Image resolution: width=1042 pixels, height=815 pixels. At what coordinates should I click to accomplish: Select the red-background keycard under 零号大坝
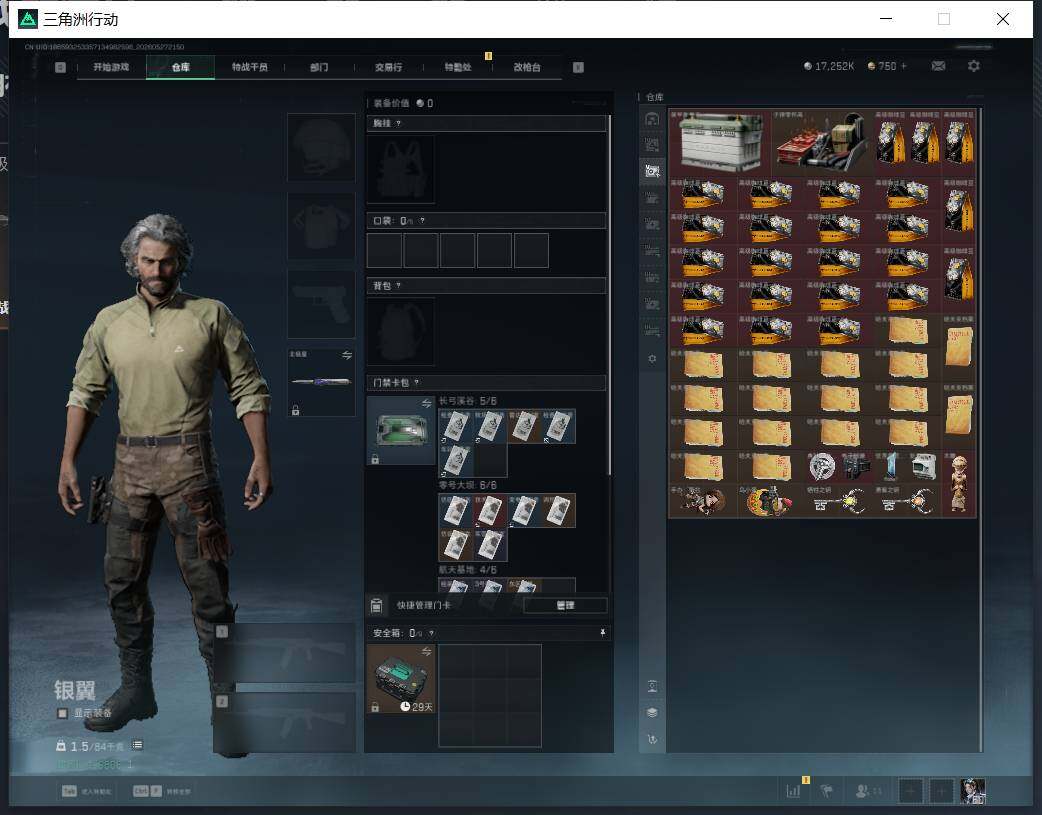[x=490, y=511]
